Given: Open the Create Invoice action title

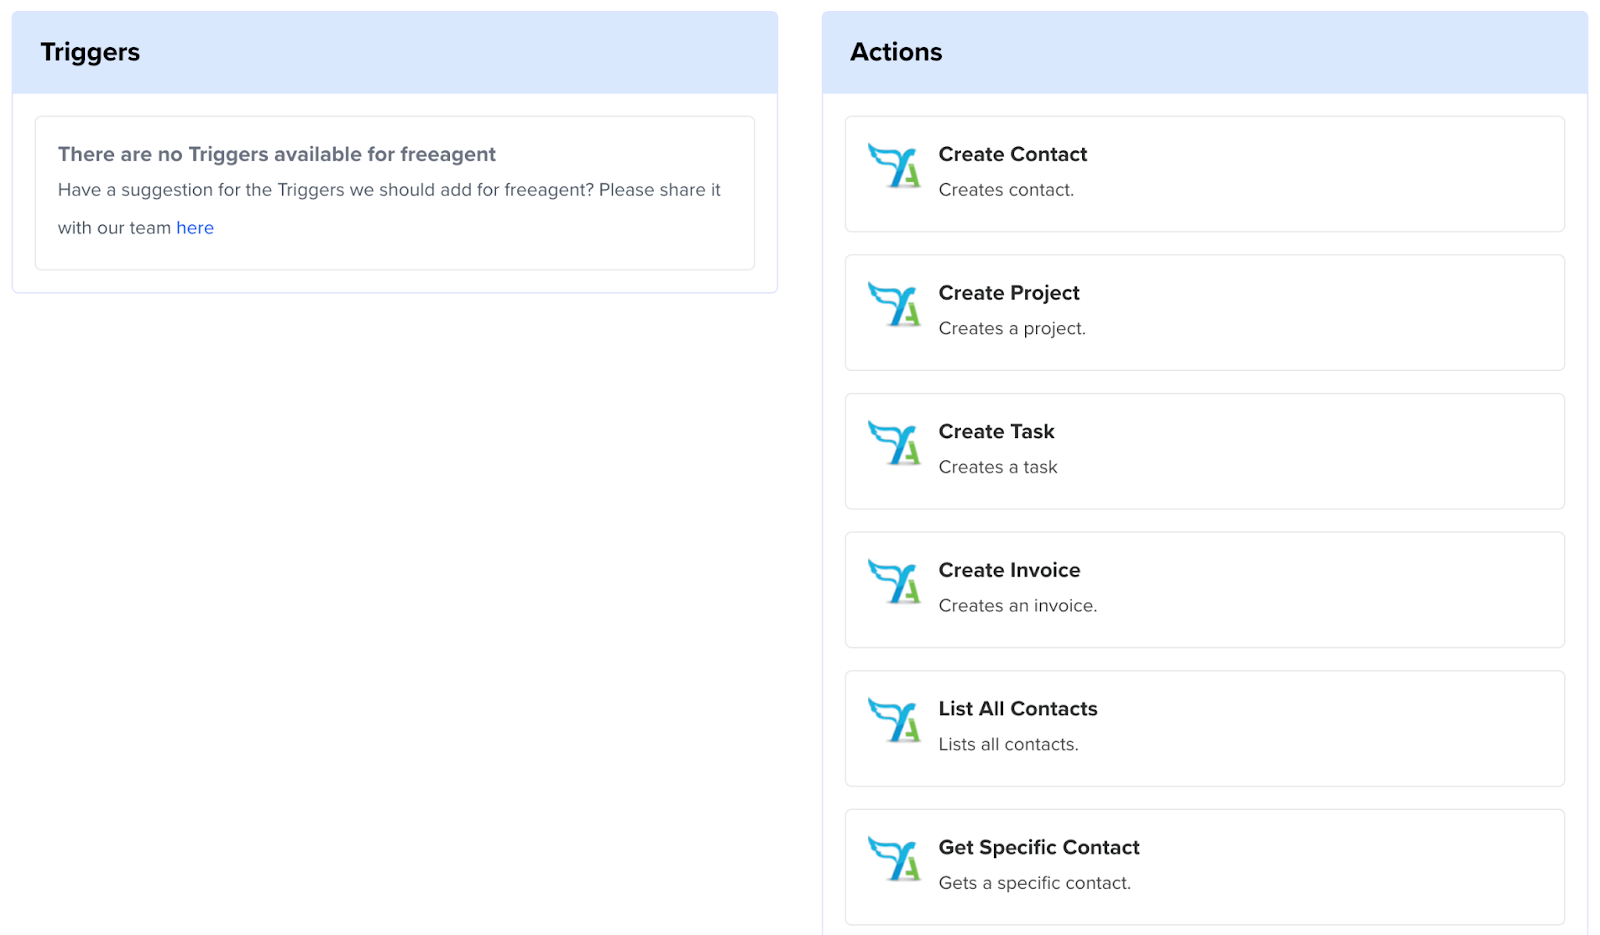Looking at the screenshot, I should [x=1009, y=570].
